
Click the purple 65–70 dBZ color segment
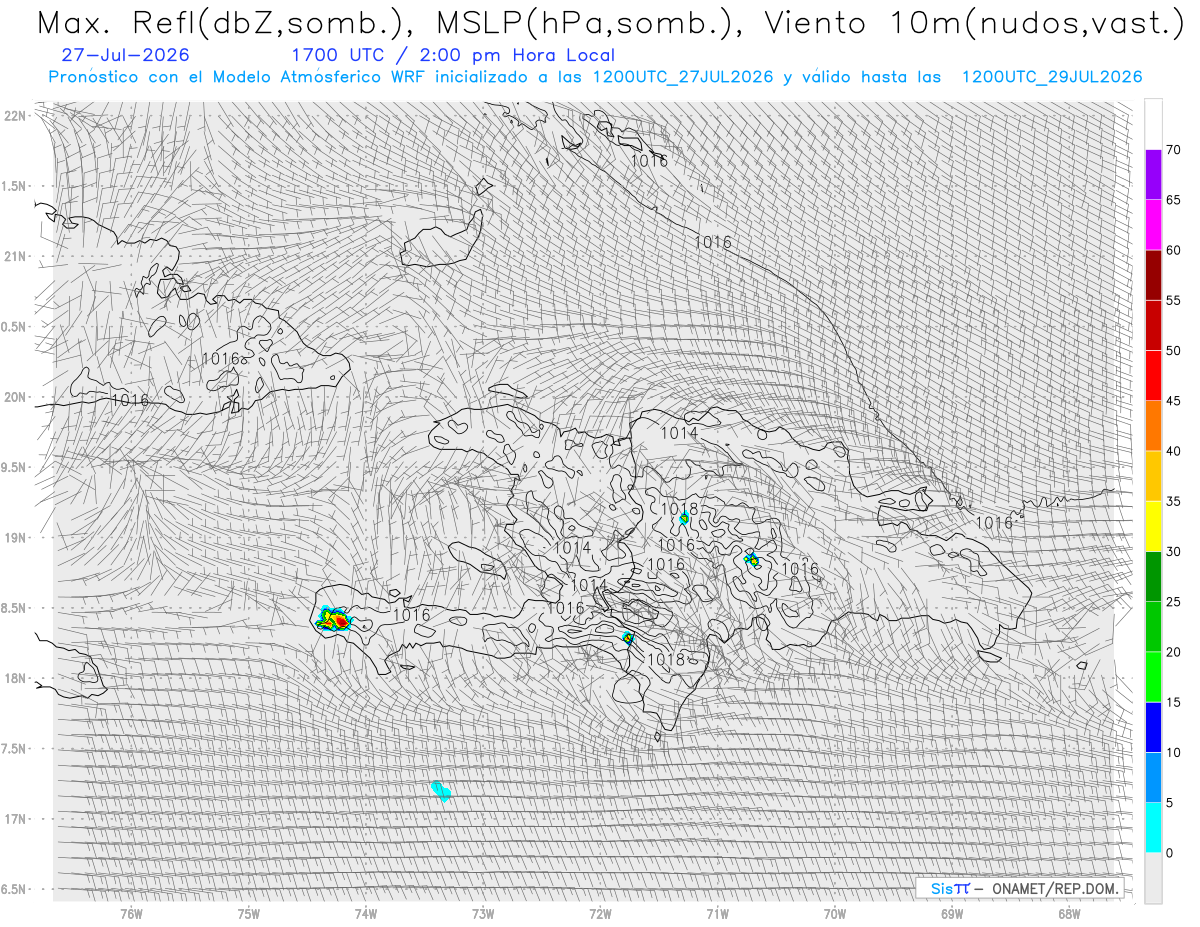point(1153,175)
